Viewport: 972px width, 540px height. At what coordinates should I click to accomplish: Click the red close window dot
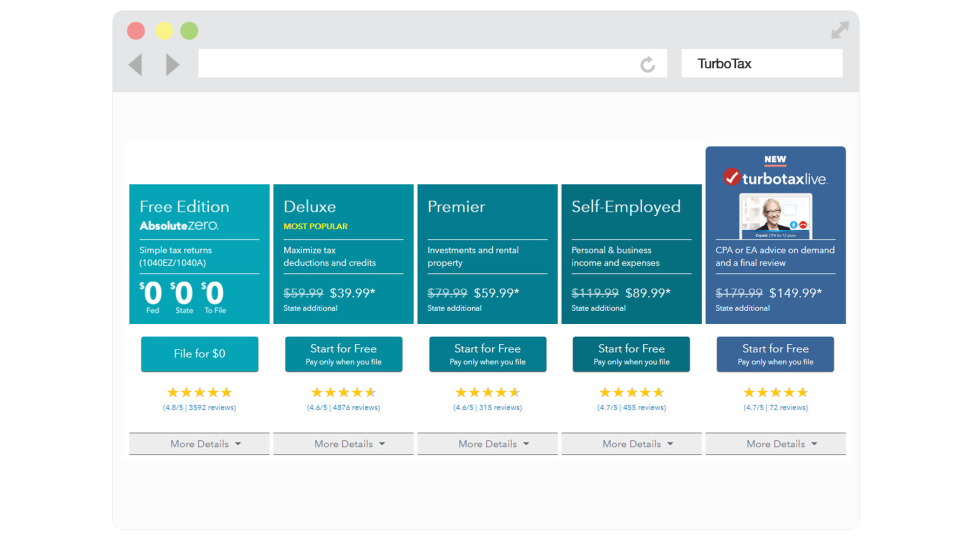136,30
